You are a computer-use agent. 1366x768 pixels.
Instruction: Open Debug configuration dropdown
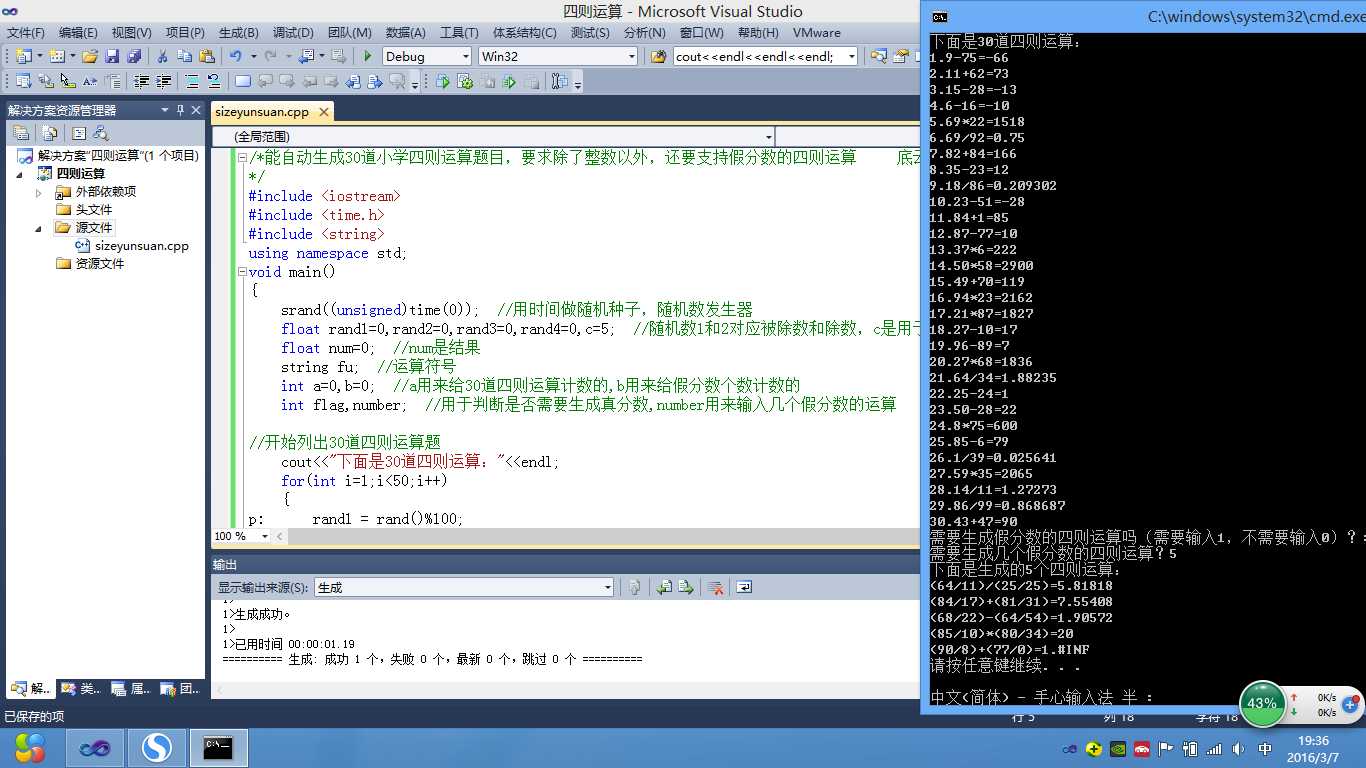(464, 56)
